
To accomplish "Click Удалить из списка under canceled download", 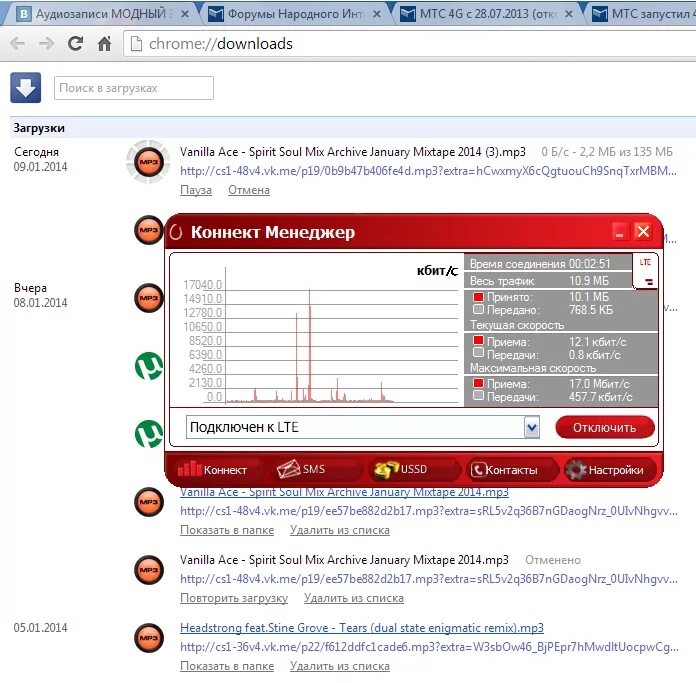I will point(354,598).
